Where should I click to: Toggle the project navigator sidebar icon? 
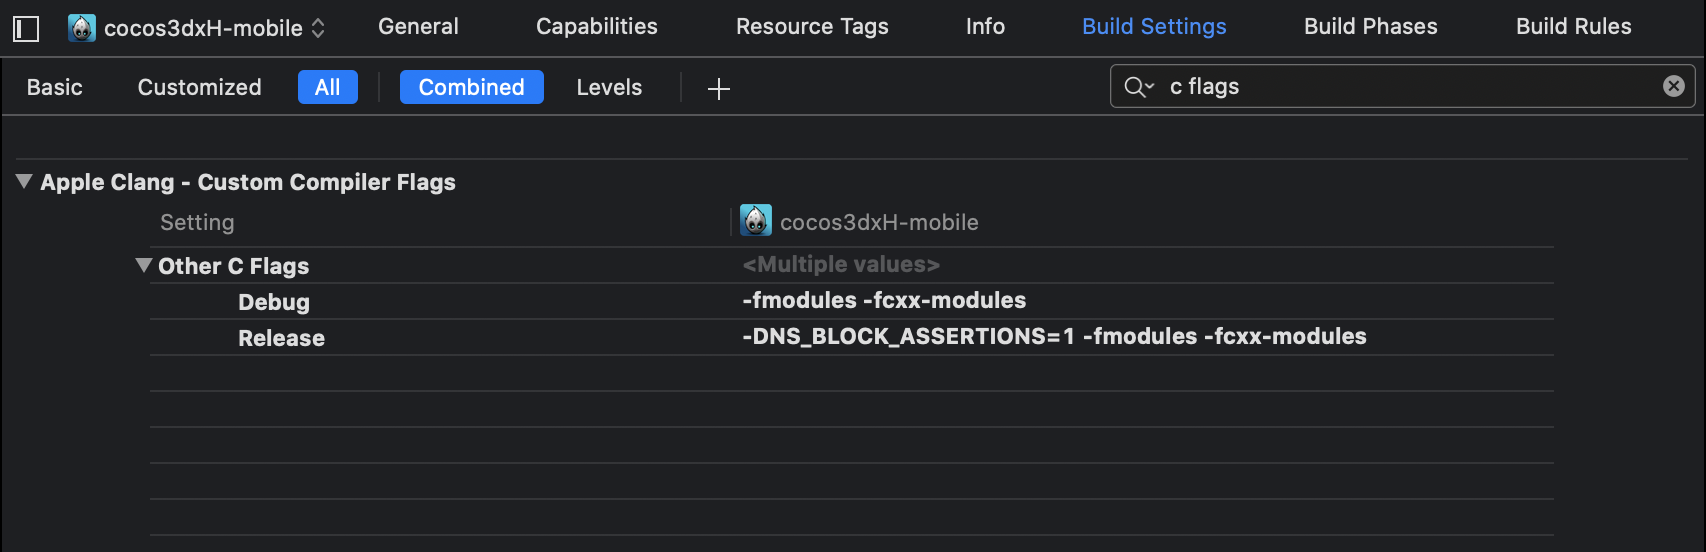(26, 28)
